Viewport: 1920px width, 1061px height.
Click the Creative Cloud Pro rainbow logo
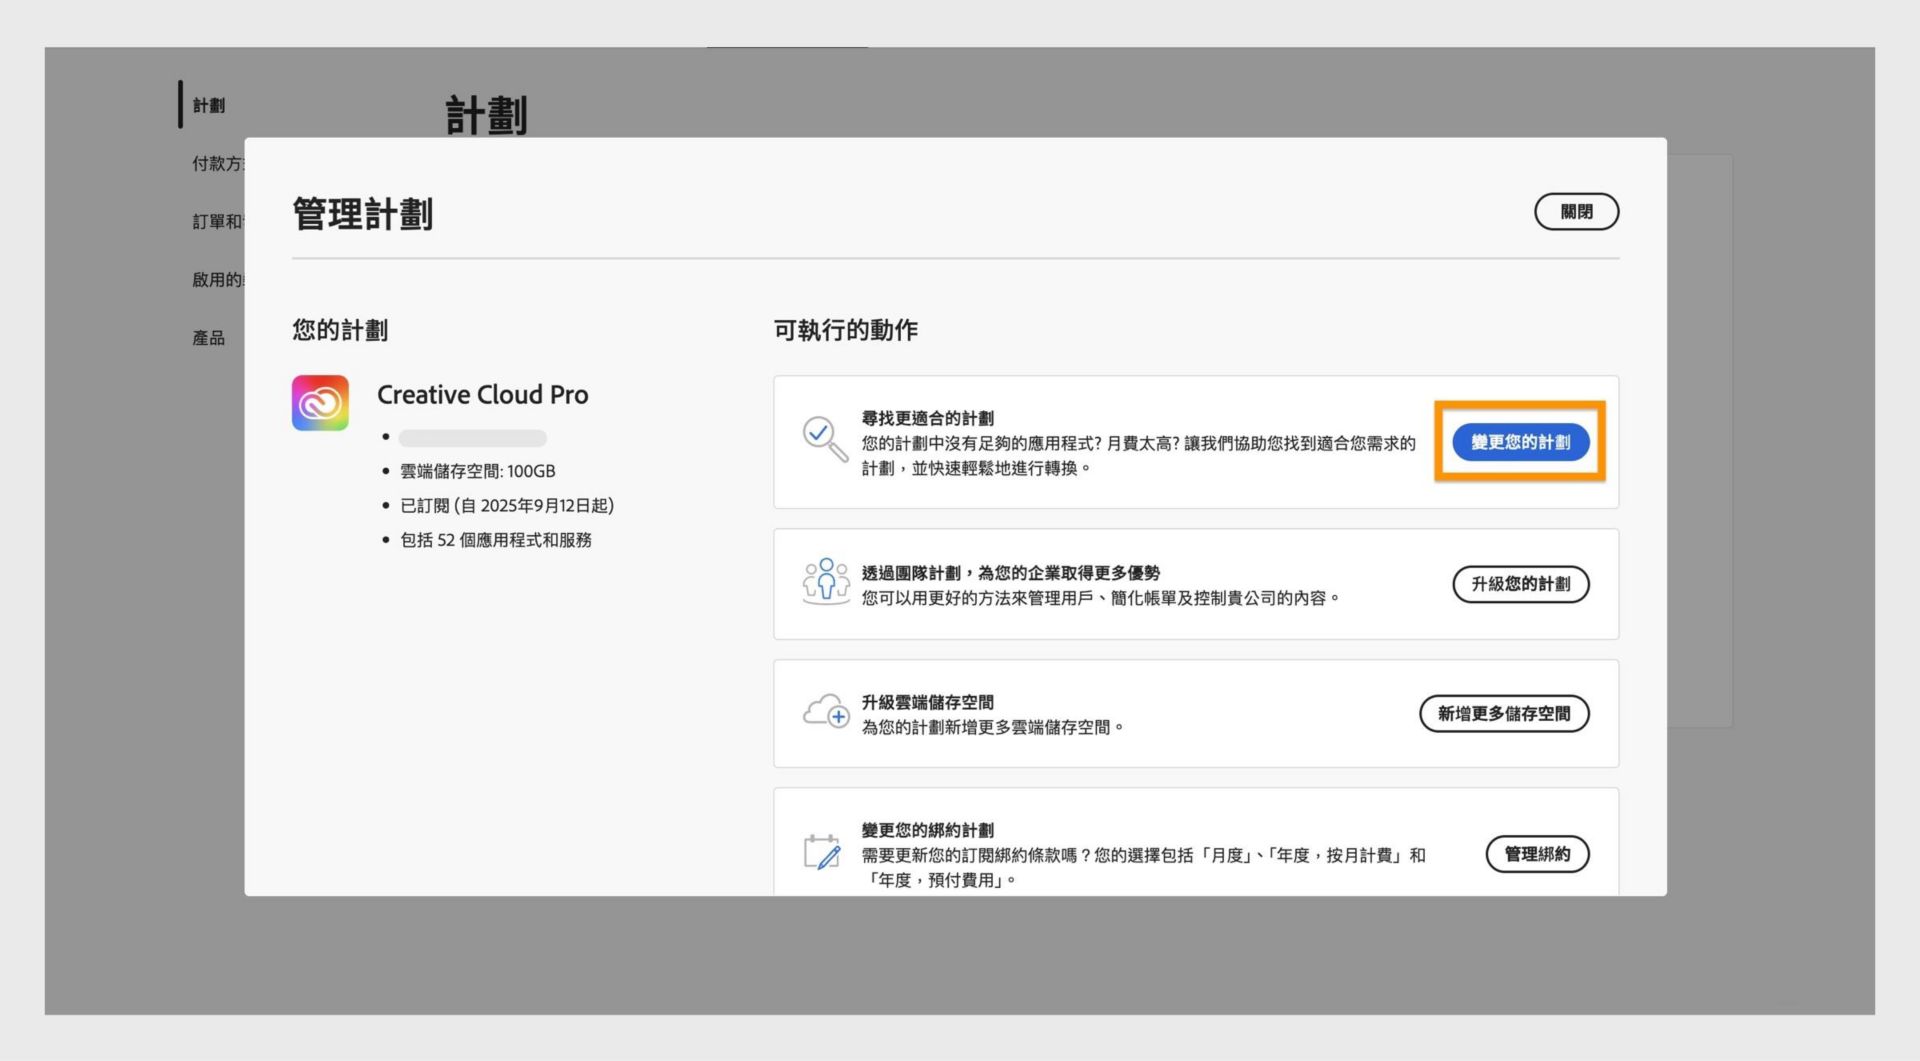tap(320, 404)
